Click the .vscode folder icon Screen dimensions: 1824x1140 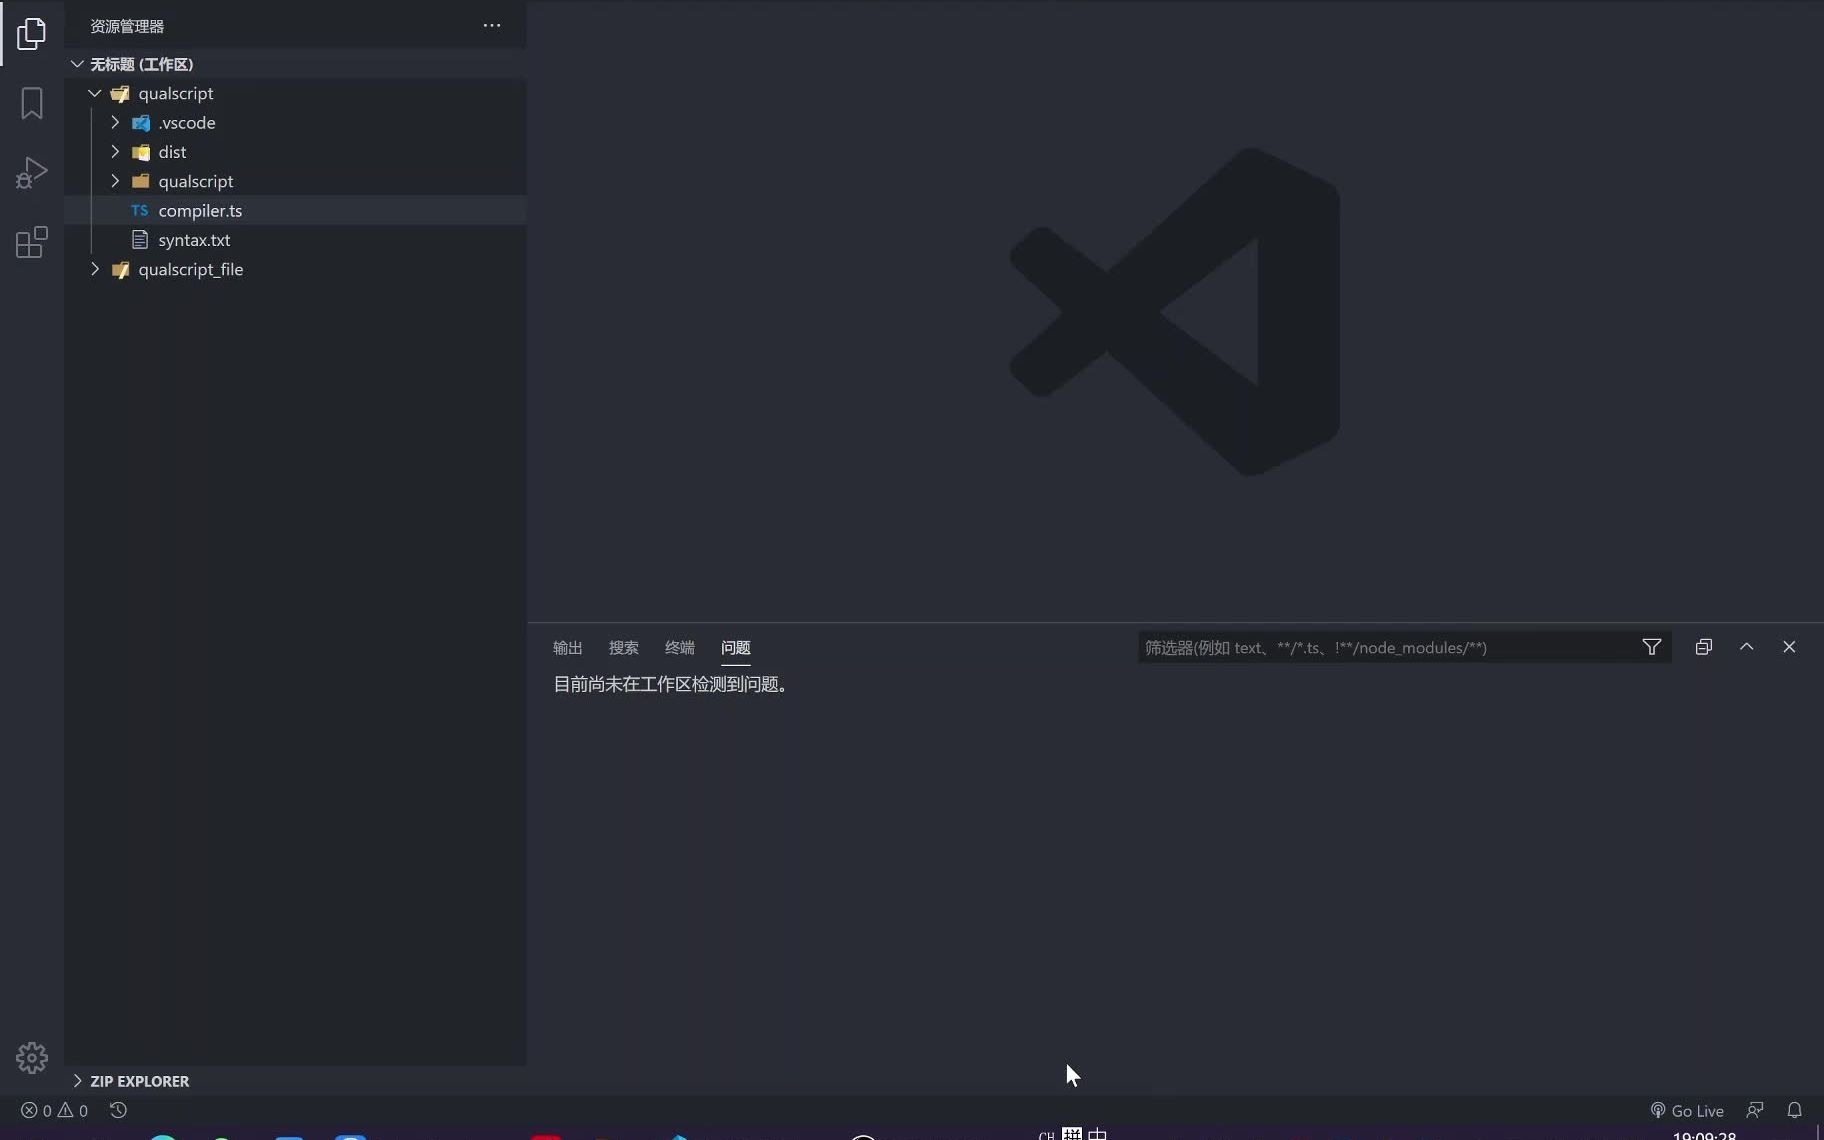pos(141,123)
